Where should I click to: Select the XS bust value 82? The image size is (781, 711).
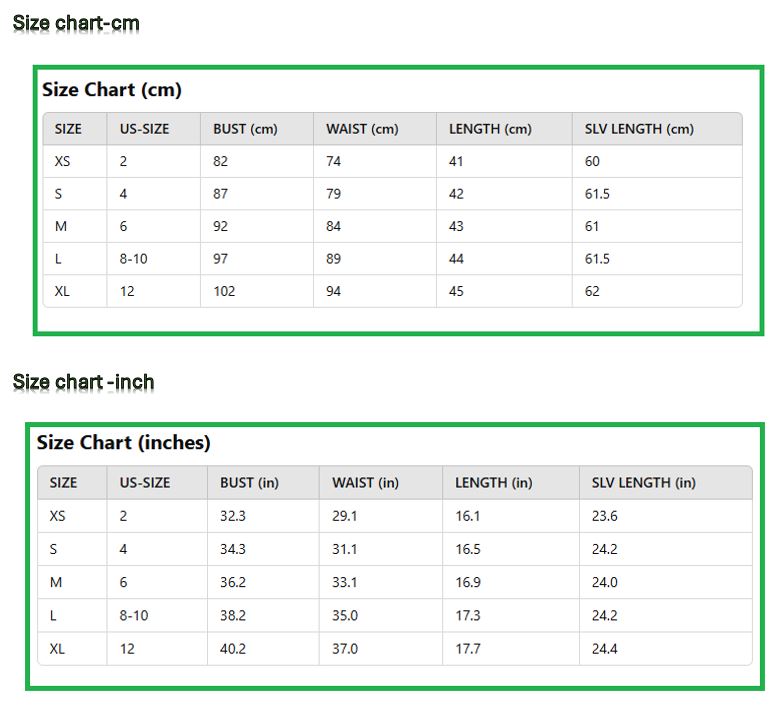click(221, 162)
